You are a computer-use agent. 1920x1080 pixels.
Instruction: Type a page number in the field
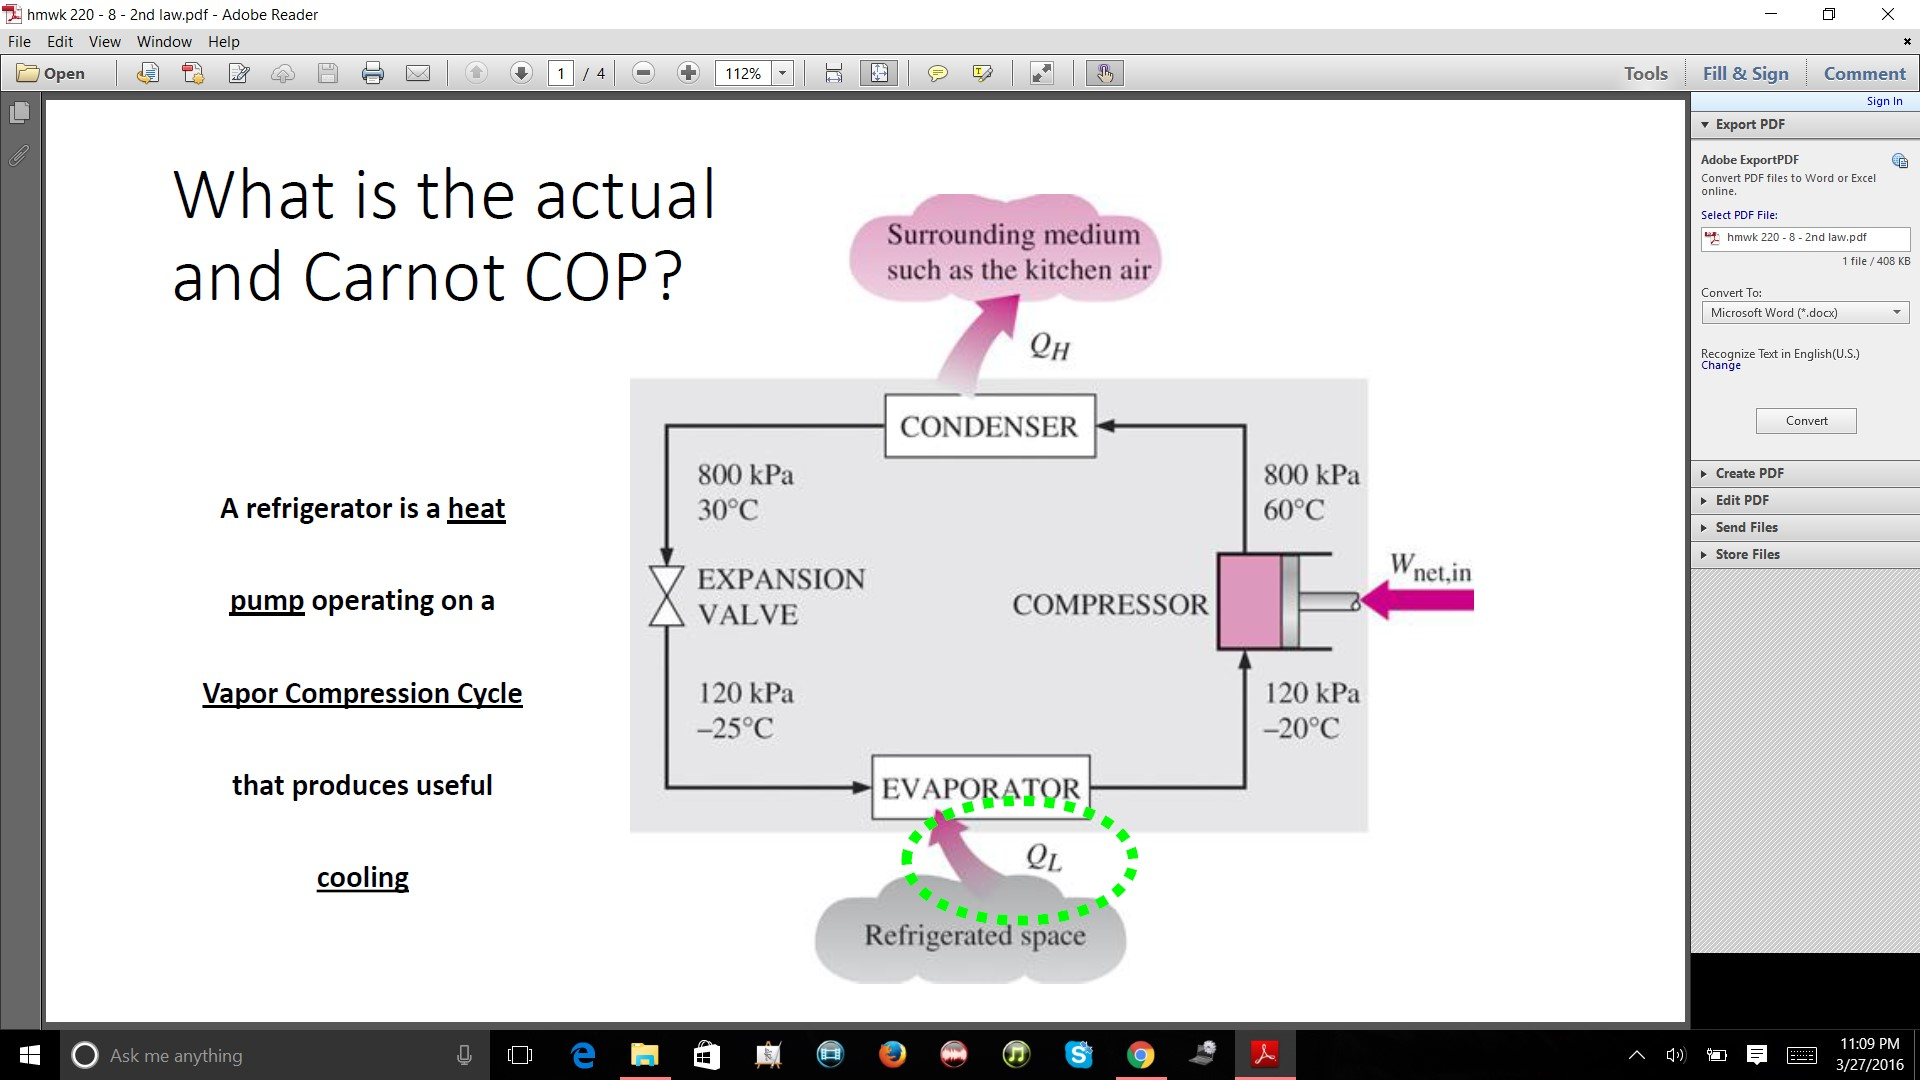click(x=562, y=72)
